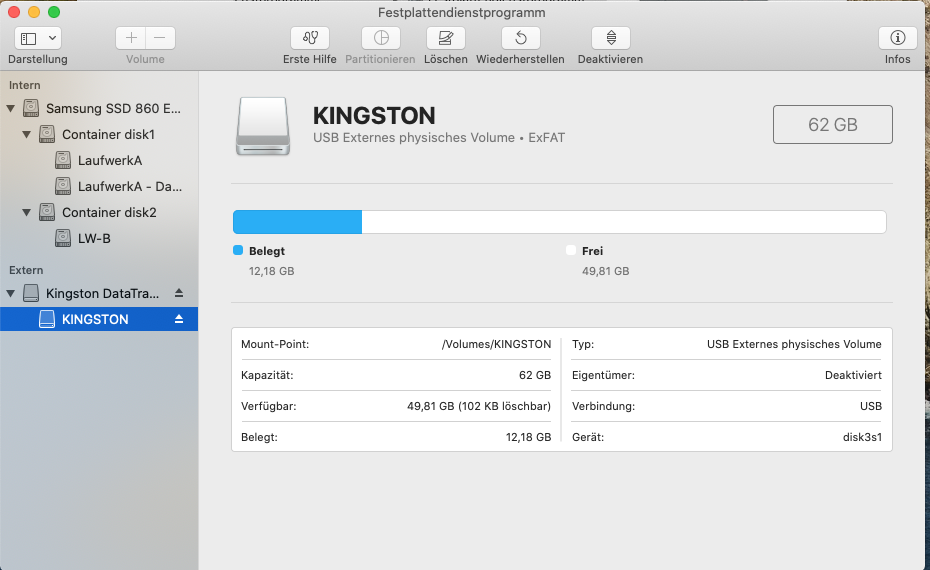Image resolution: width=930 pixels, height=570 pixels.
Task: Select the LaufwerkA - Daten volume
Action: point(129,186)
